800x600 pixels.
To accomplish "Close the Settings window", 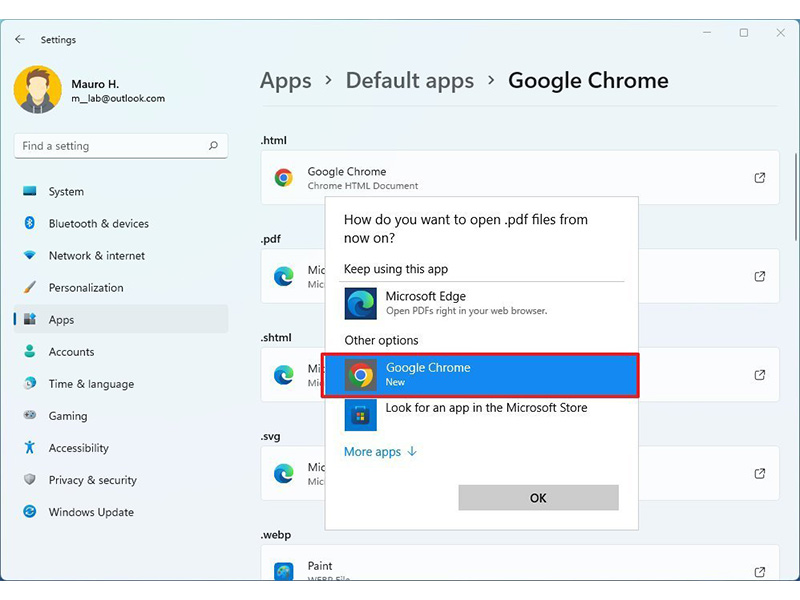I will click(781, 33).
